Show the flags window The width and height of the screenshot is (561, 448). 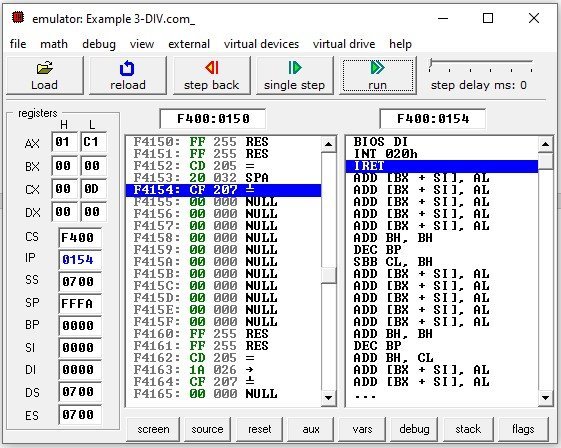tap(523, 429)
